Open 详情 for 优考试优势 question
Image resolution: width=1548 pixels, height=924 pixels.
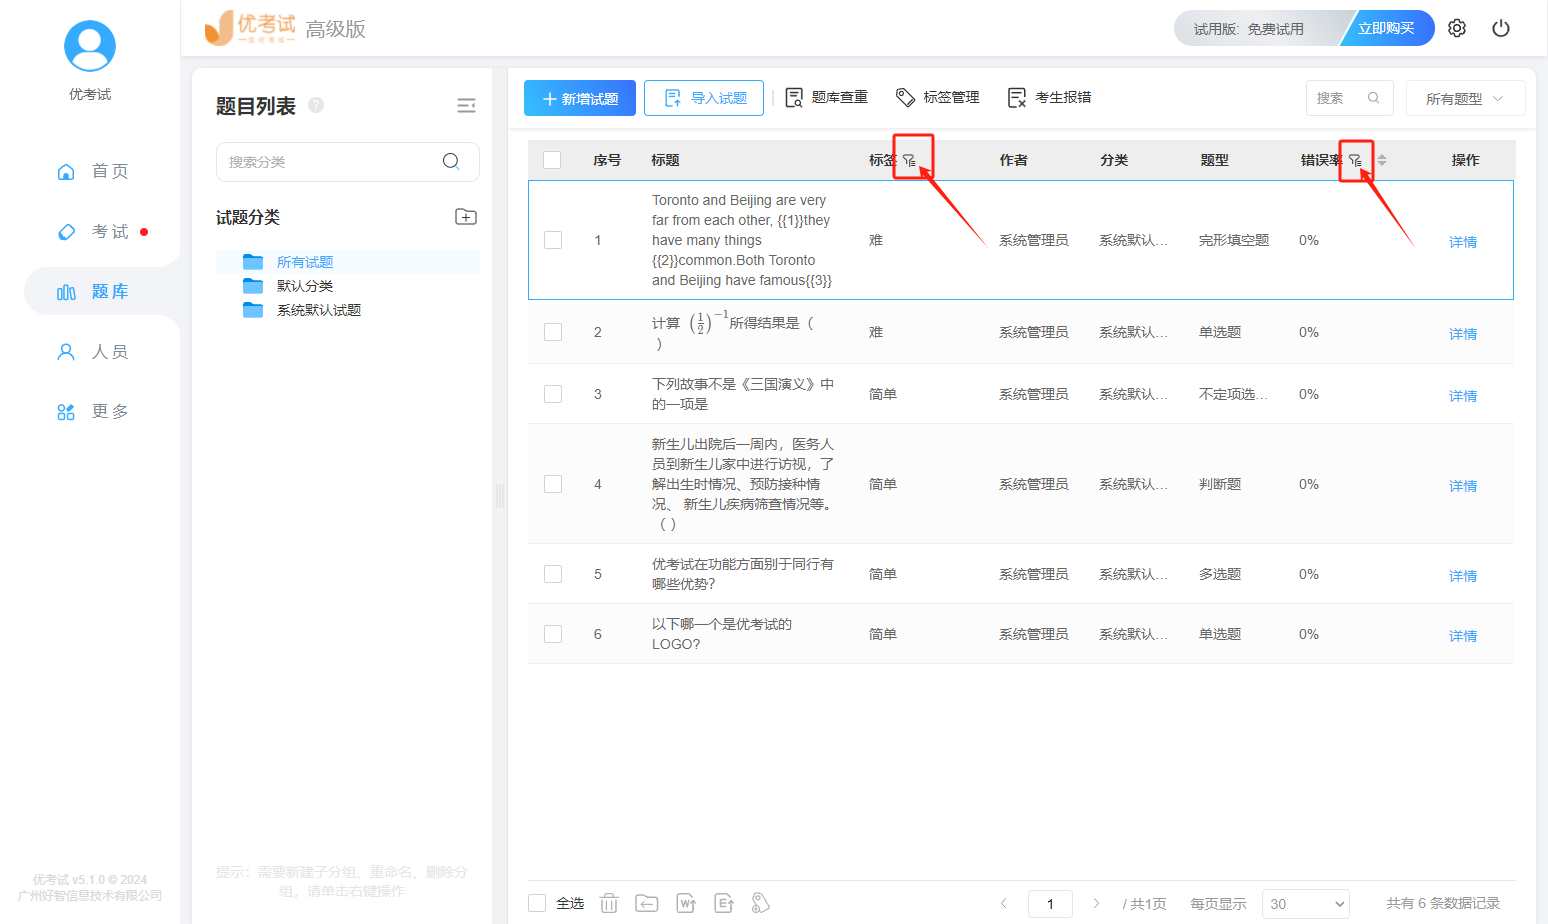click(x=1463, y=576)
